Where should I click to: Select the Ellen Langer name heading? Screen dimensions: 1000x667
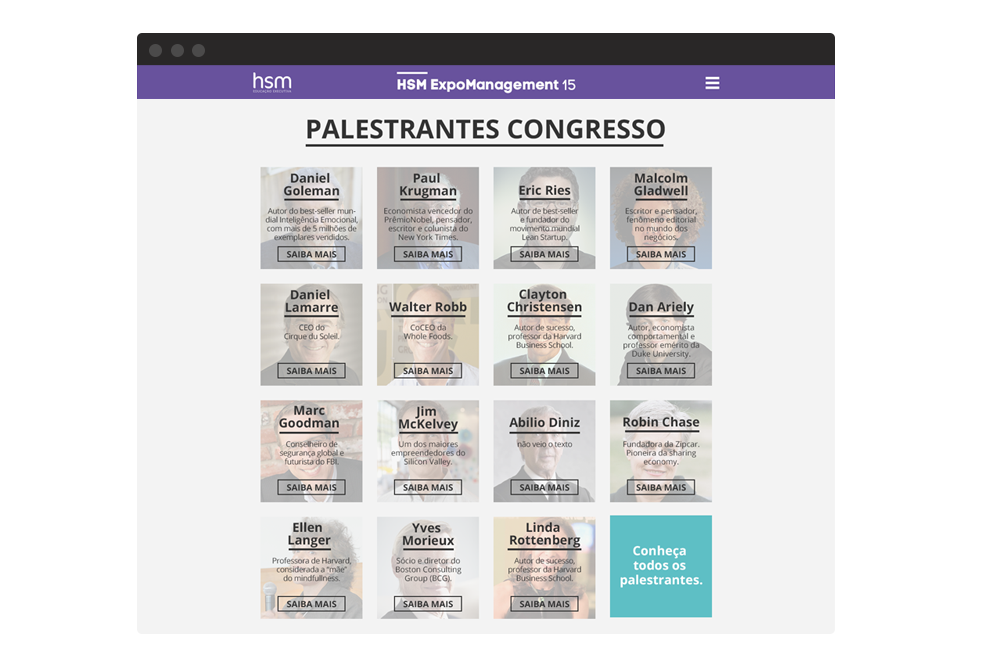click(309, 534)
